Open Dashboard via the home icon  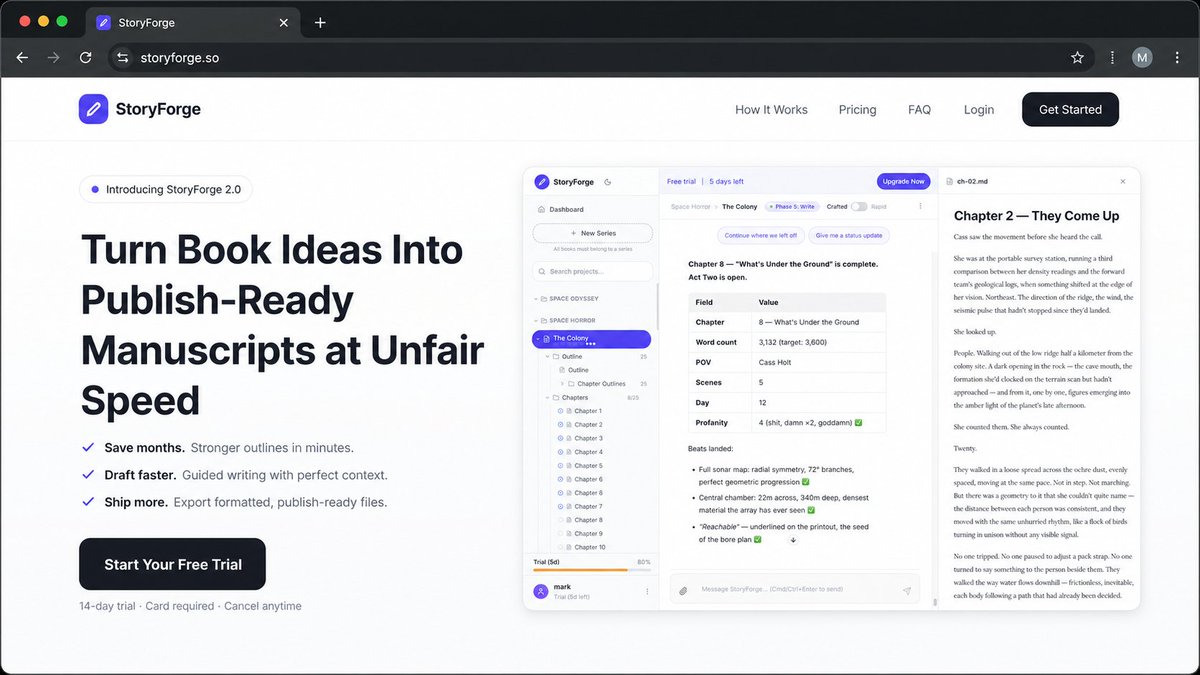541,209
